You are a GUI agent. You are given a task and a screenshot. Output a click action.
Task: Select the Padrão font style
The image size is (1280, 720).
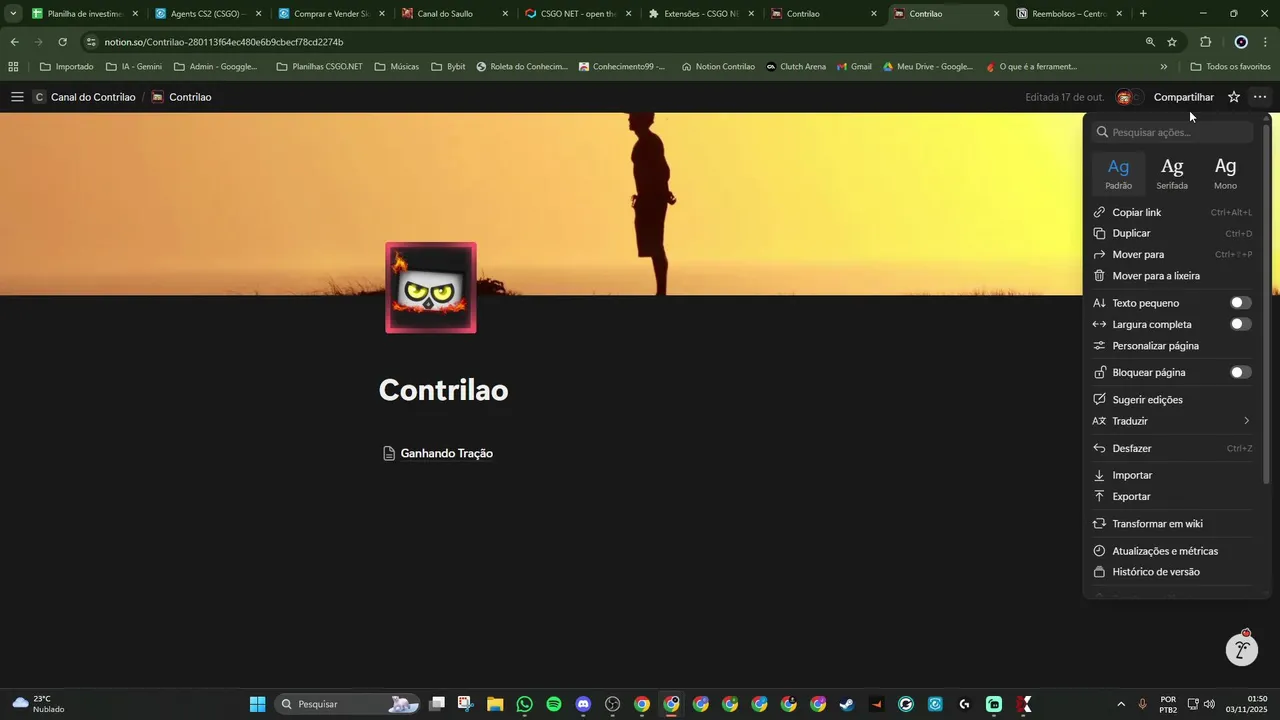click(1119, 173)
